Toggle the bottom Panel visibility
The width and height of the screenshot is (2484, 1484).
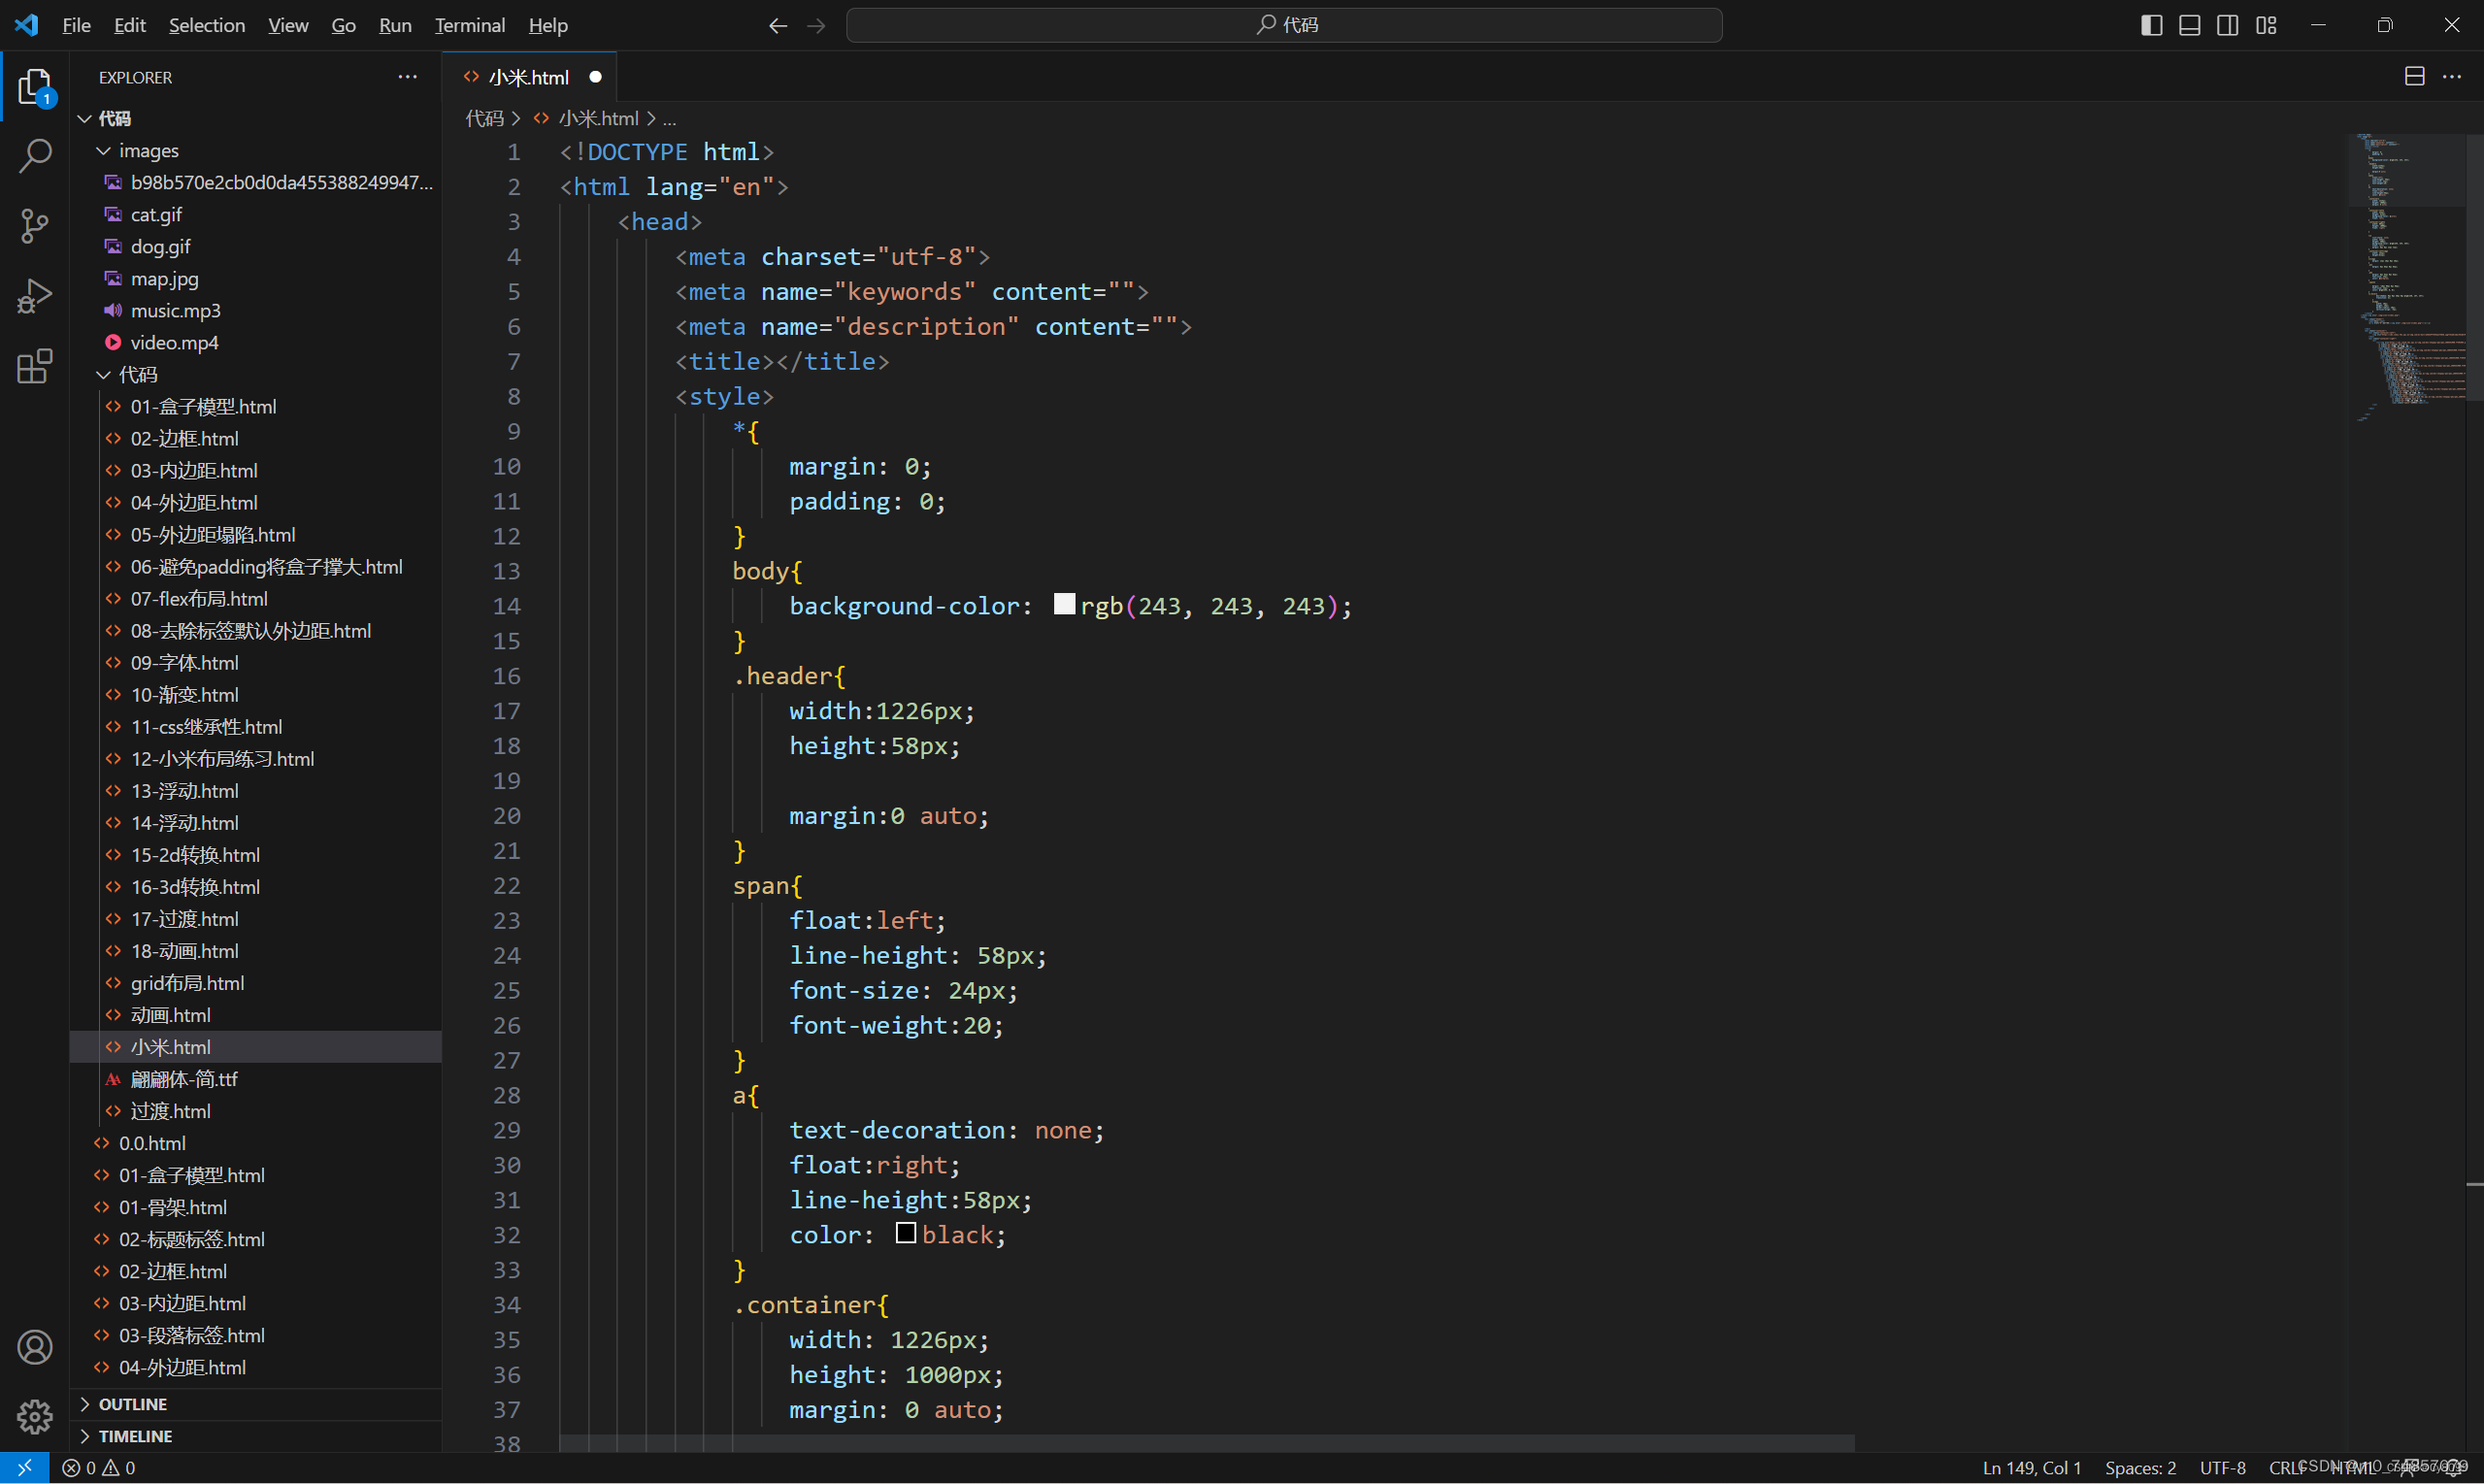pyautogui.click(x=2189, y=25)
